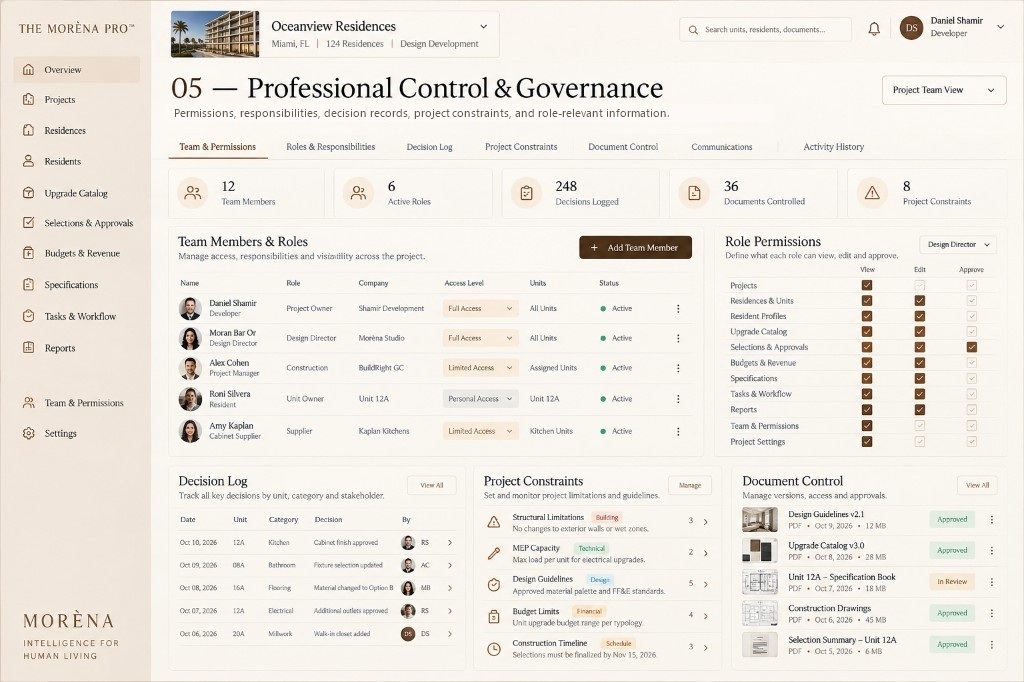Image resolution: width=1024 pixels, height=682 pixels.
Task: Open the Specifications sidebar icon
Action: [x=28, y=284]
